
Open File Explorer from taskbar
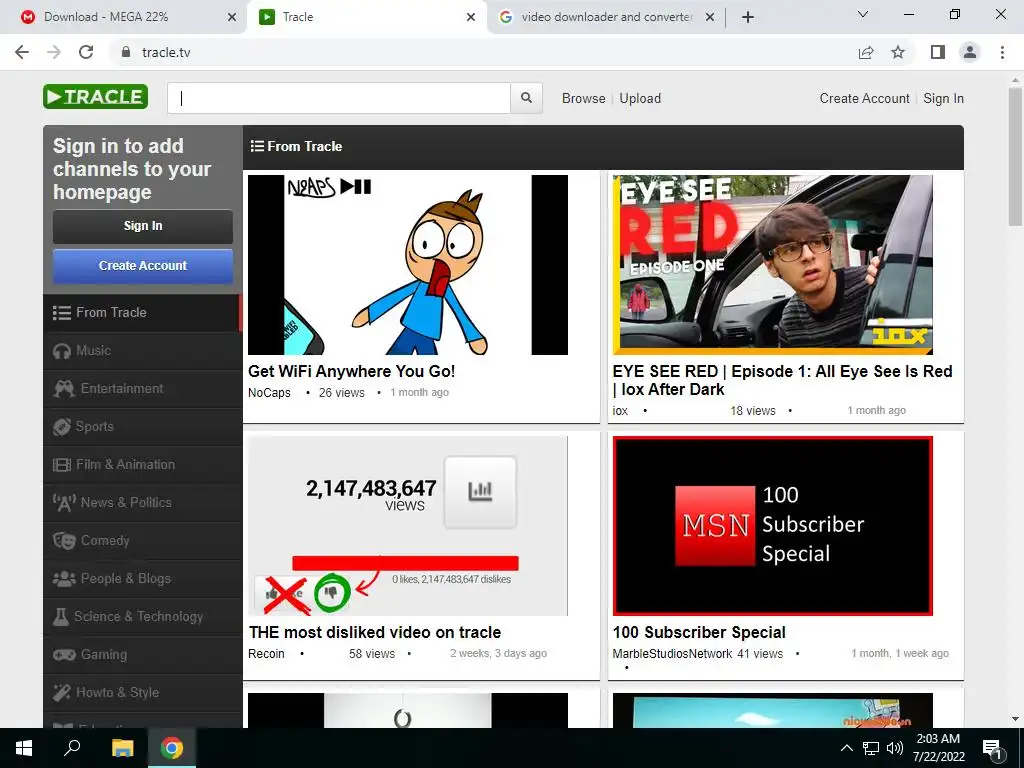tap(122, 748)
